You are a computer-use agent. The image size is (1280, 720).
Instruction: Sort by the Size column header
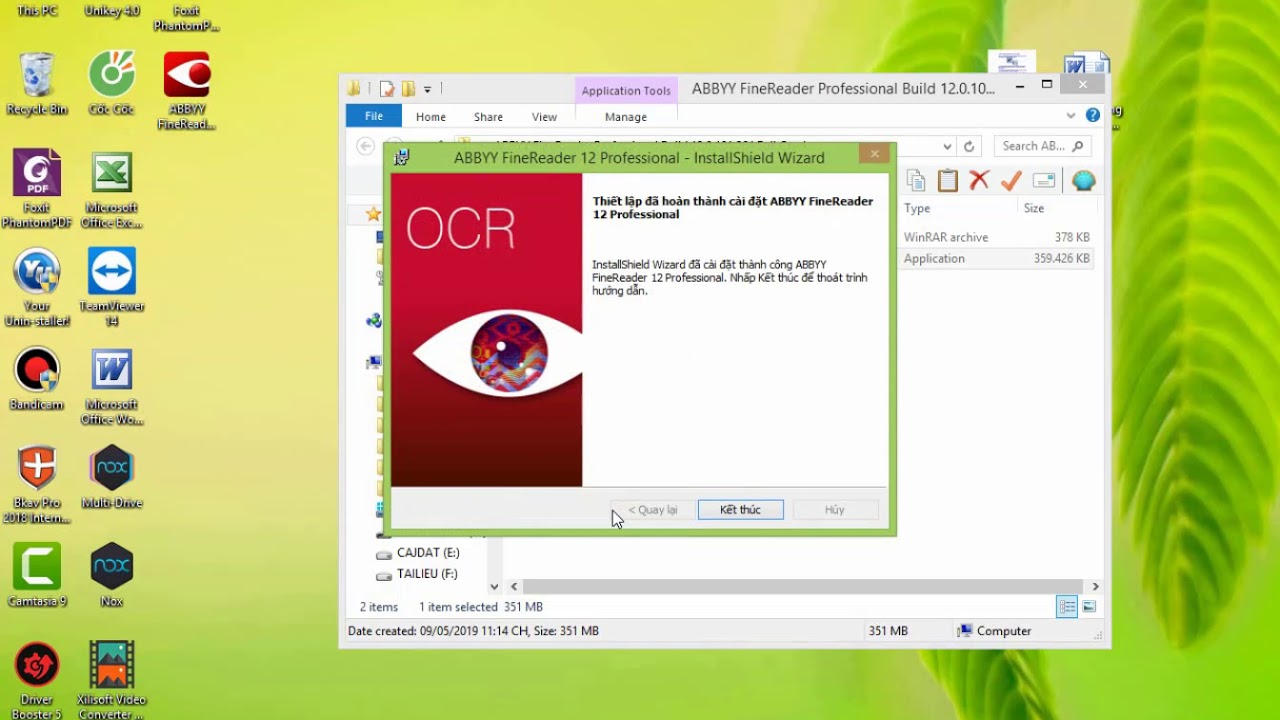coord(1034,208)
